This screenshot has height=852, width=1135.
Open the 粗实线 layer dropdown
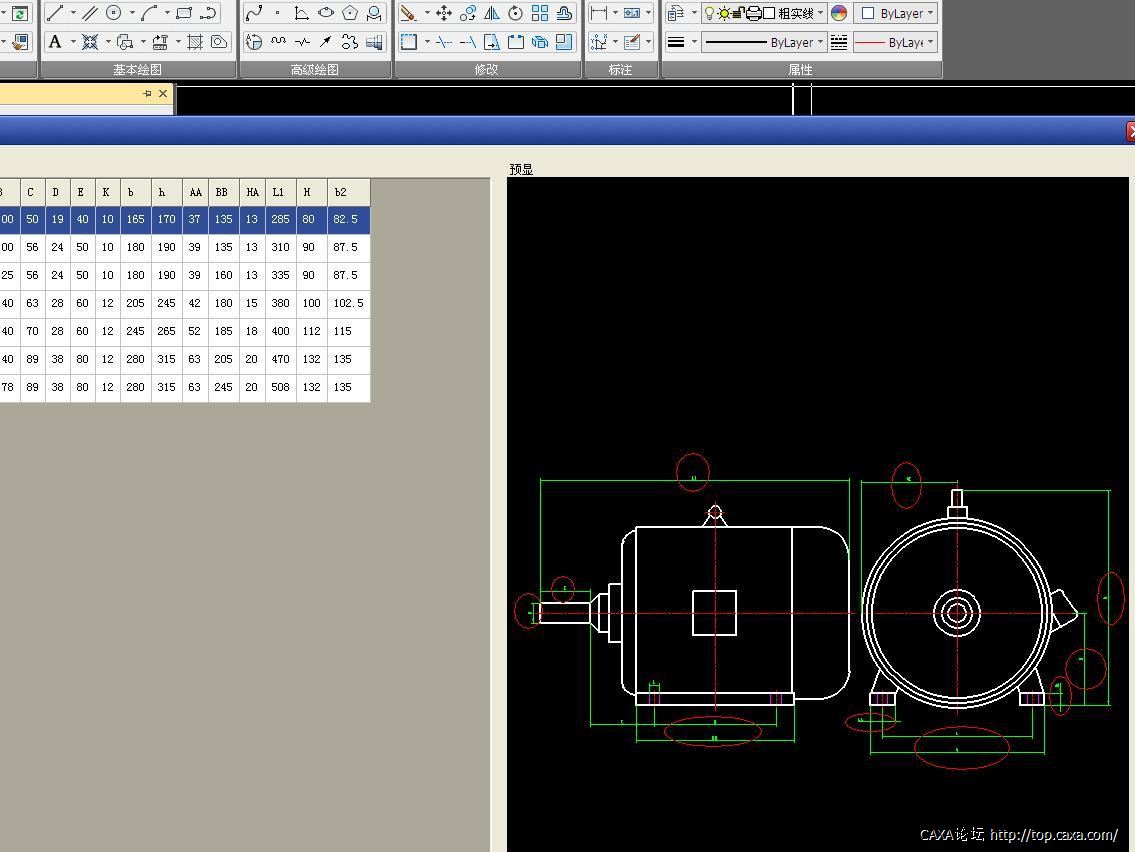tap(820, 13)
